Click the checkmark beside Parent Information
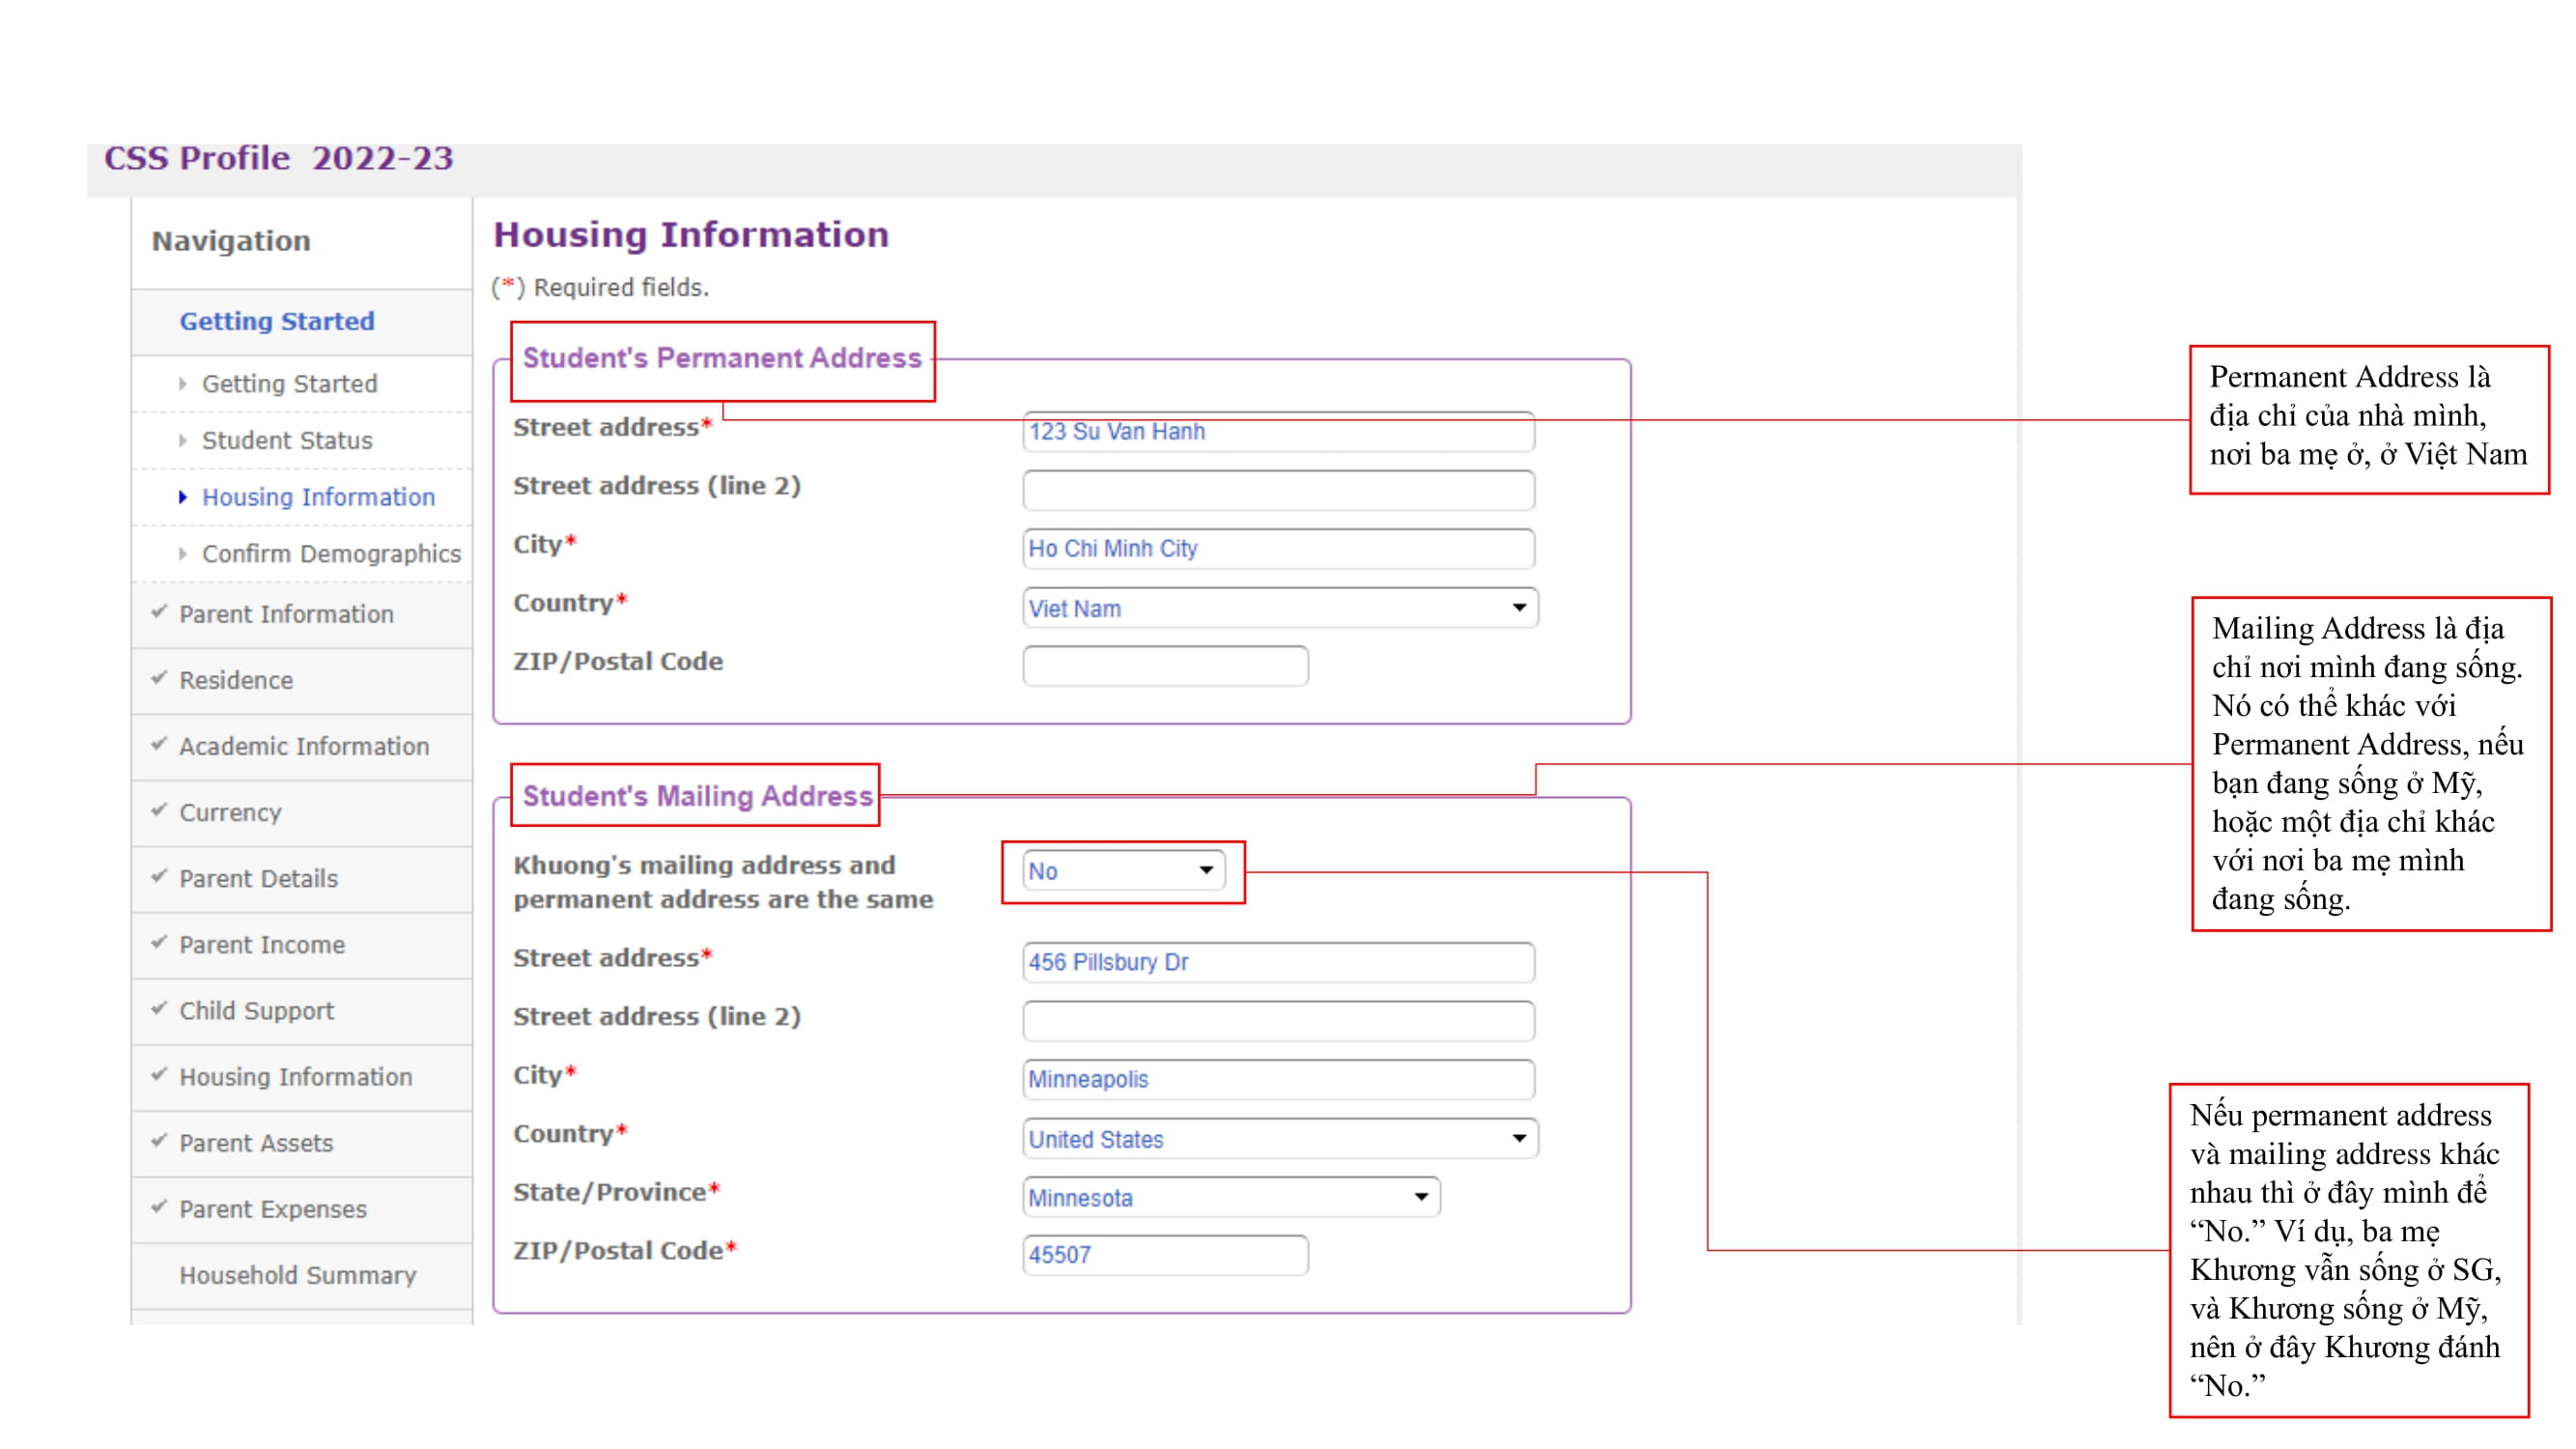 [158, 614]
